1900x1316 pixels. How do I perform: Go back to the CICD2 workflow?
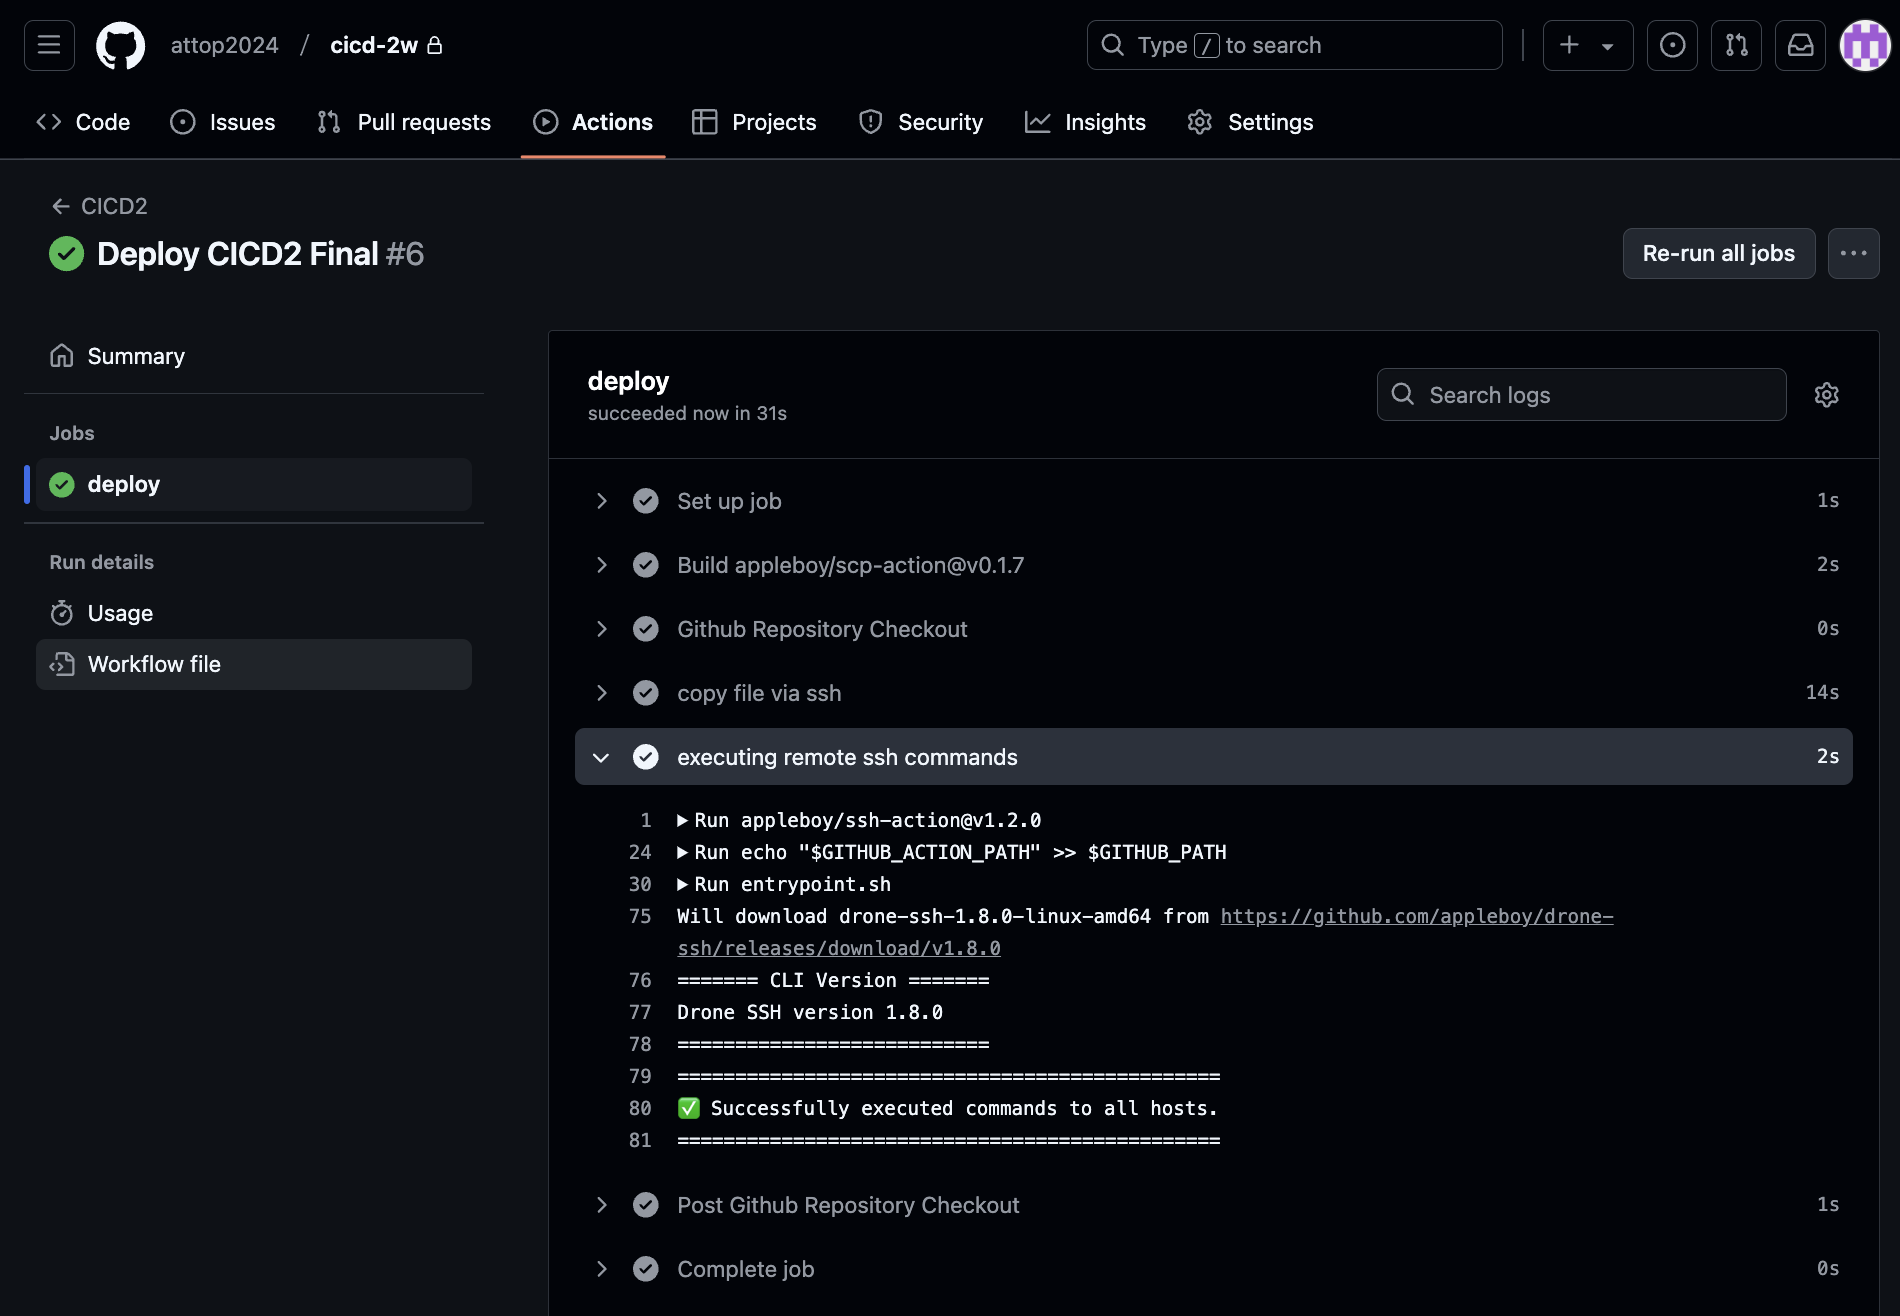tap(114, 206)
